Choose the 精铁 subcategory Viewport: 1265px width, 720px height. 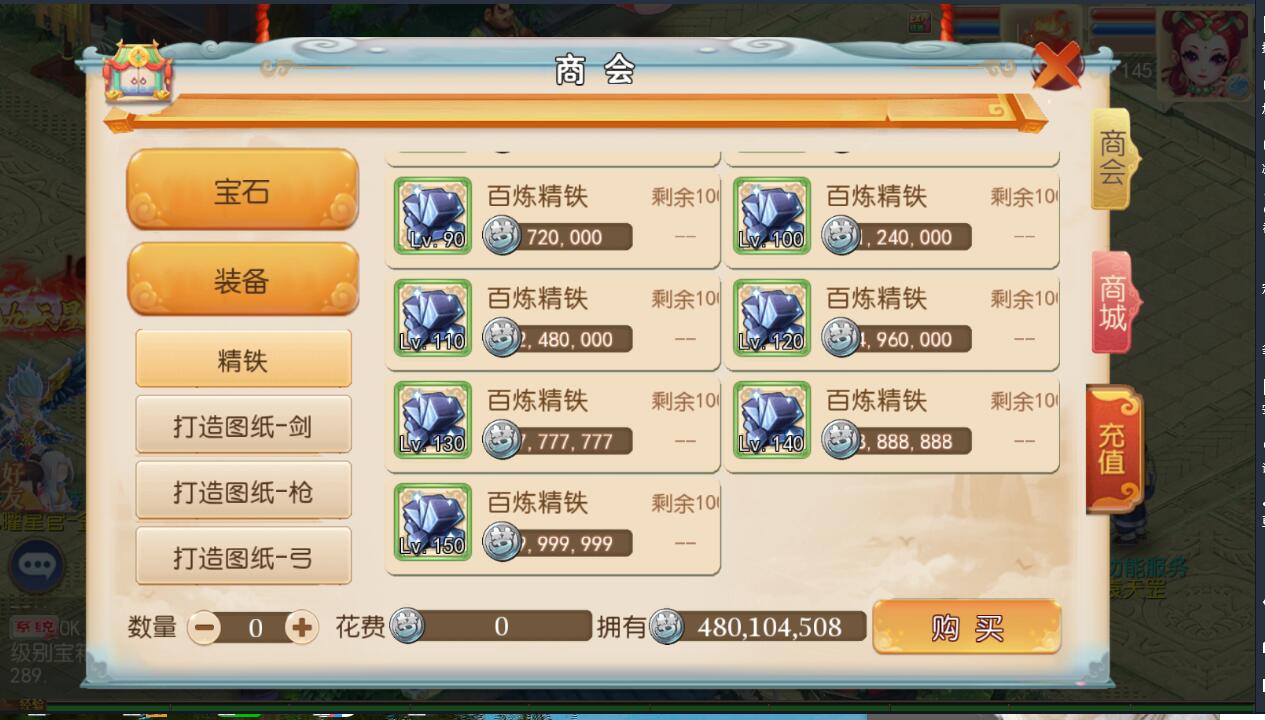click(x=243, y=359)
